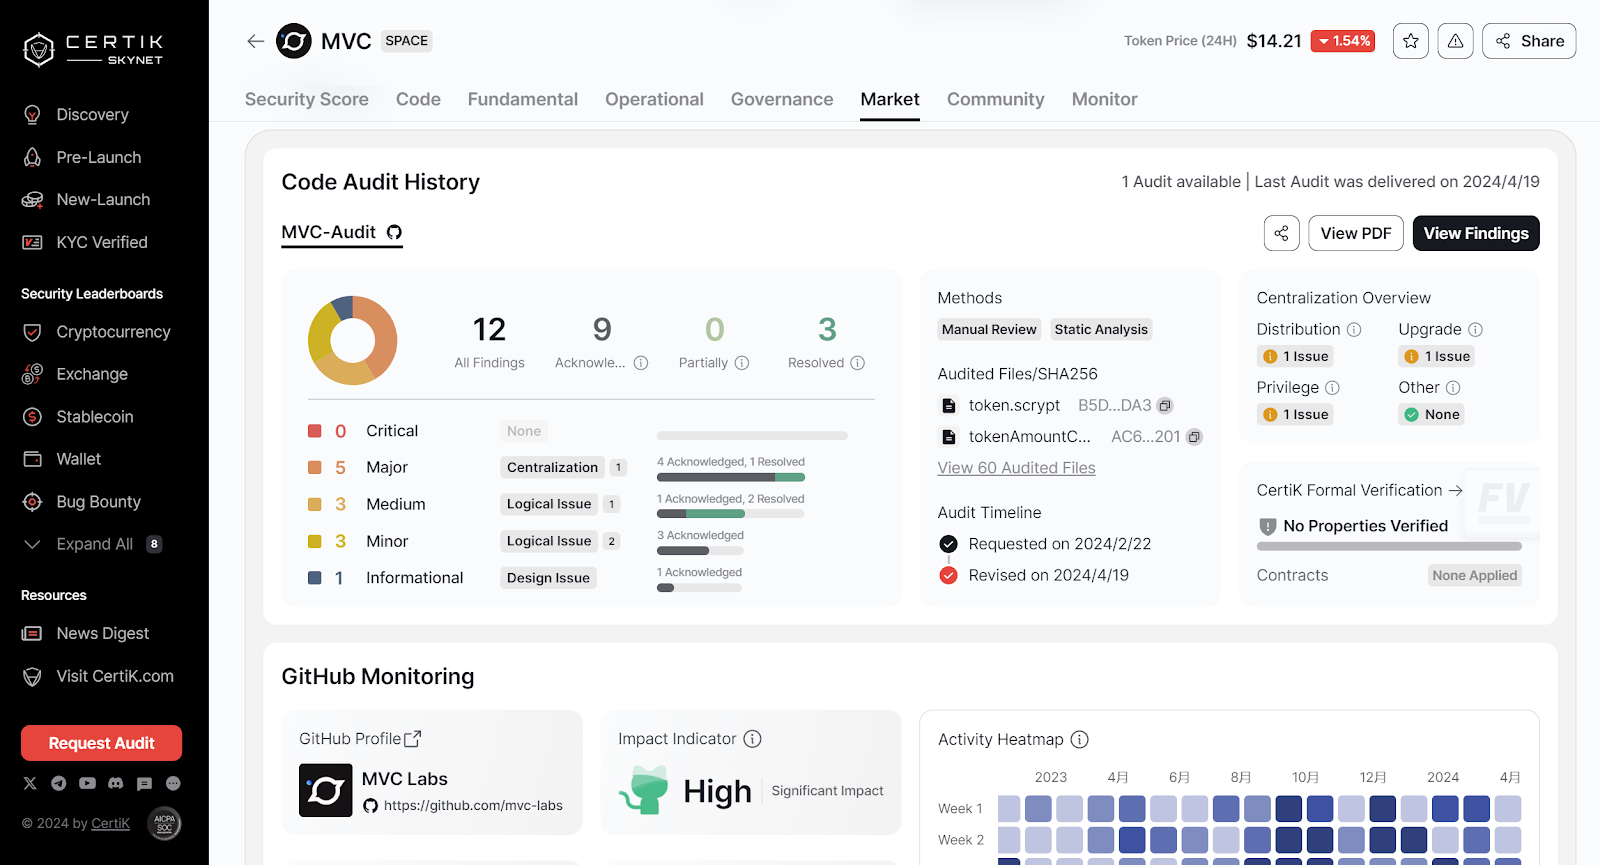This screenshot has width=1600, height=865.
Task: Click View Findings button
Action: click(x=1476, y=233)
